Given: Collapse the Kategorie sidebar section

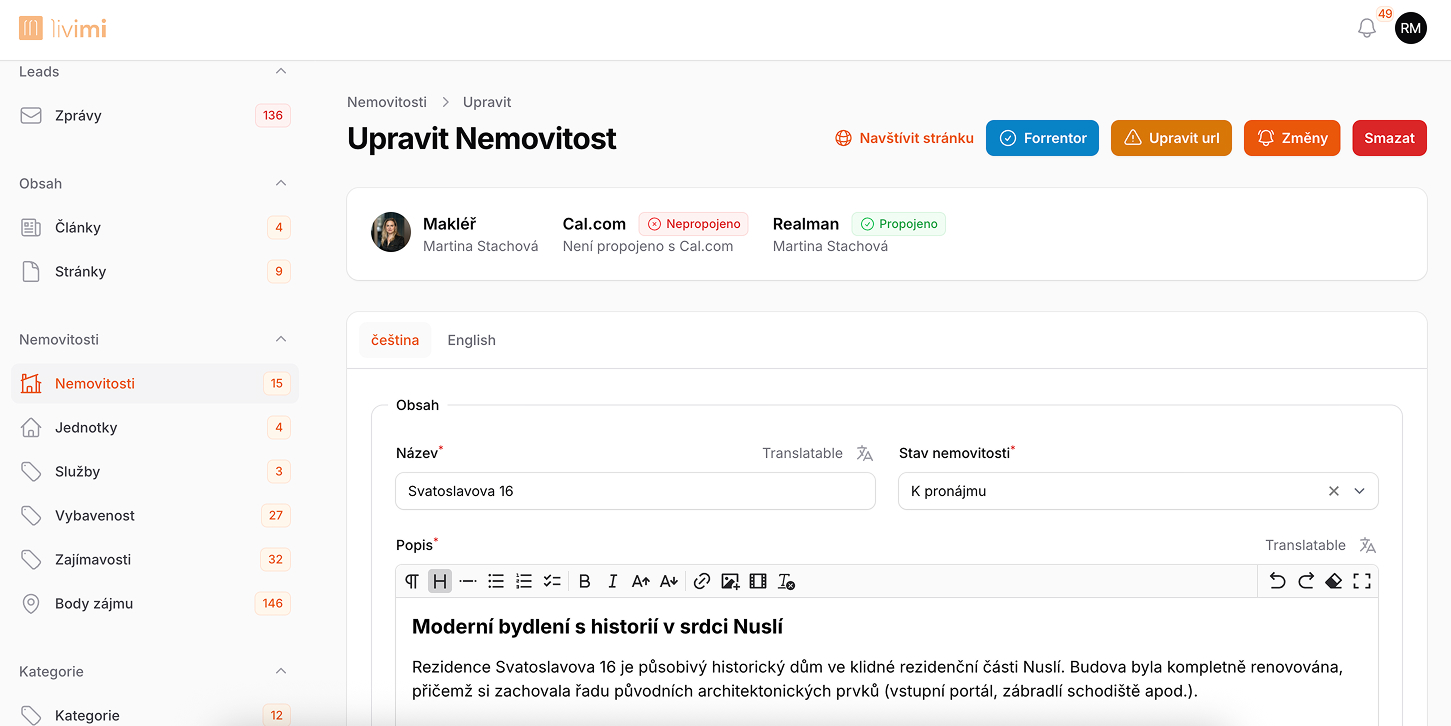Looking at the screenshot, I should 281,671.
